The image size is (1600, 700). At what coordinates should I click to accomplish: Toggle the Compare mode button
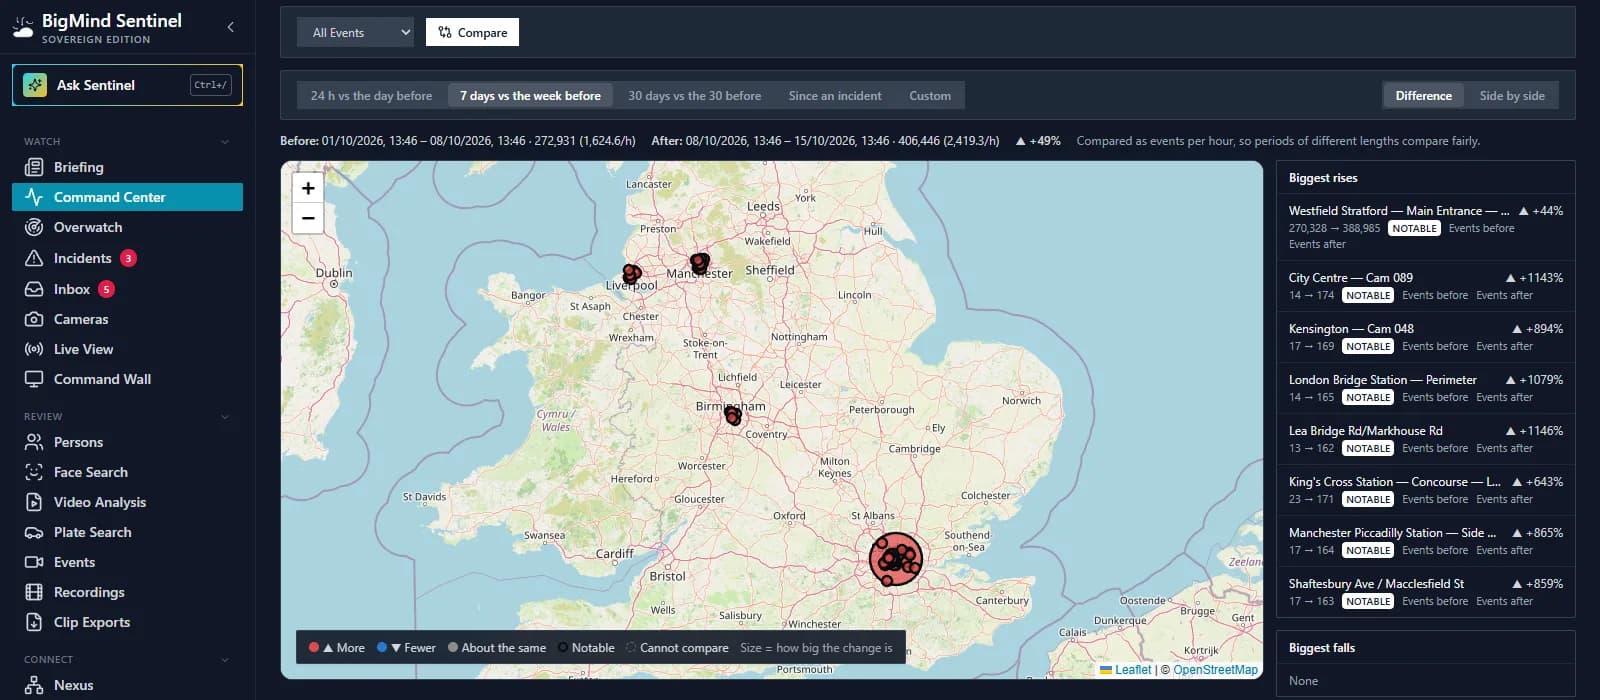point(472,32)
